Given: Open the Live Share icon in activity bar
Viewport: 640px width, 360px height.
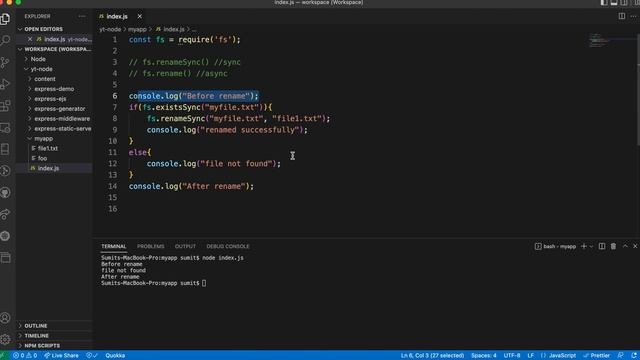Looking at the screenshot, I should click(5, 214).
